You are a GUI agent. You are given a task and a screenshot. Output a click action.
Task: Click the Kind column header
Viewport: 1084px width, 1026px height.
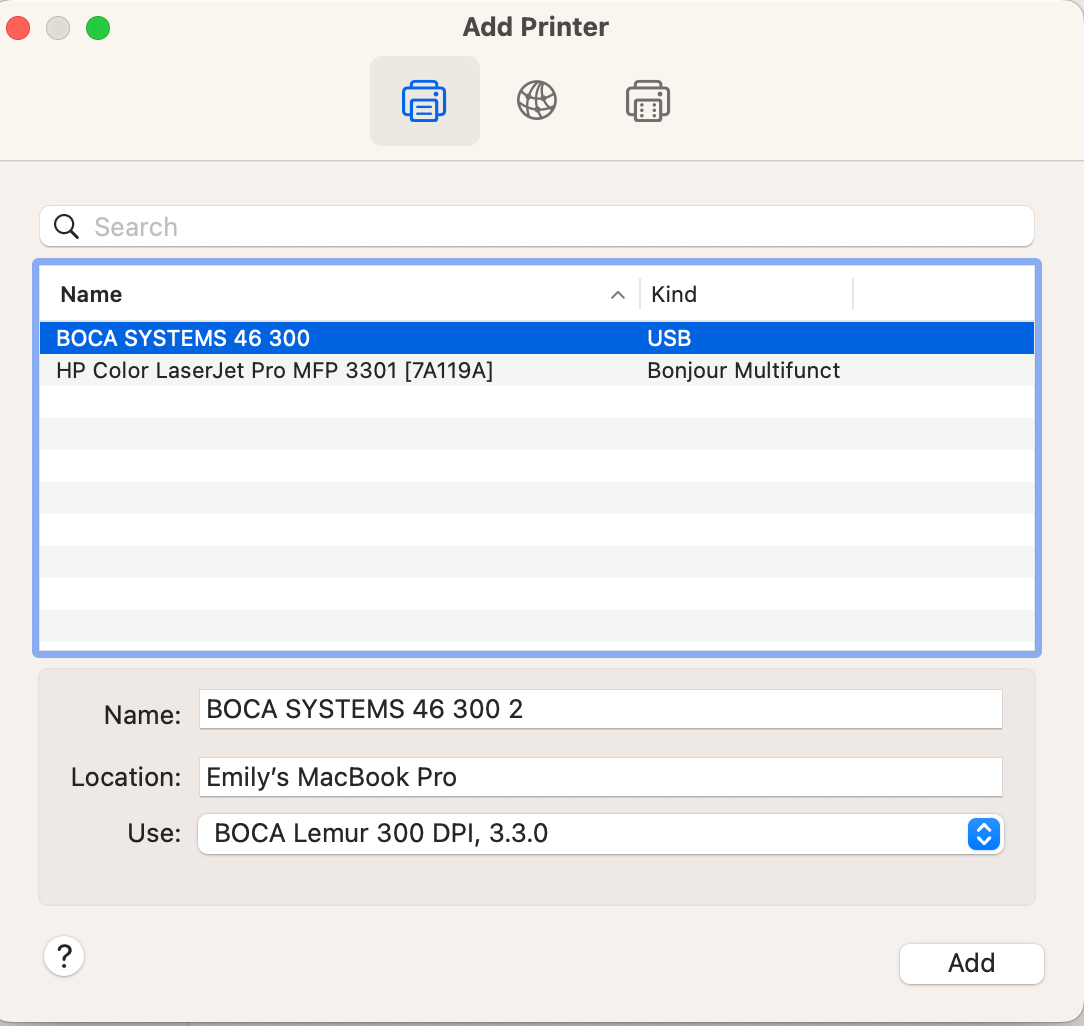674,295
